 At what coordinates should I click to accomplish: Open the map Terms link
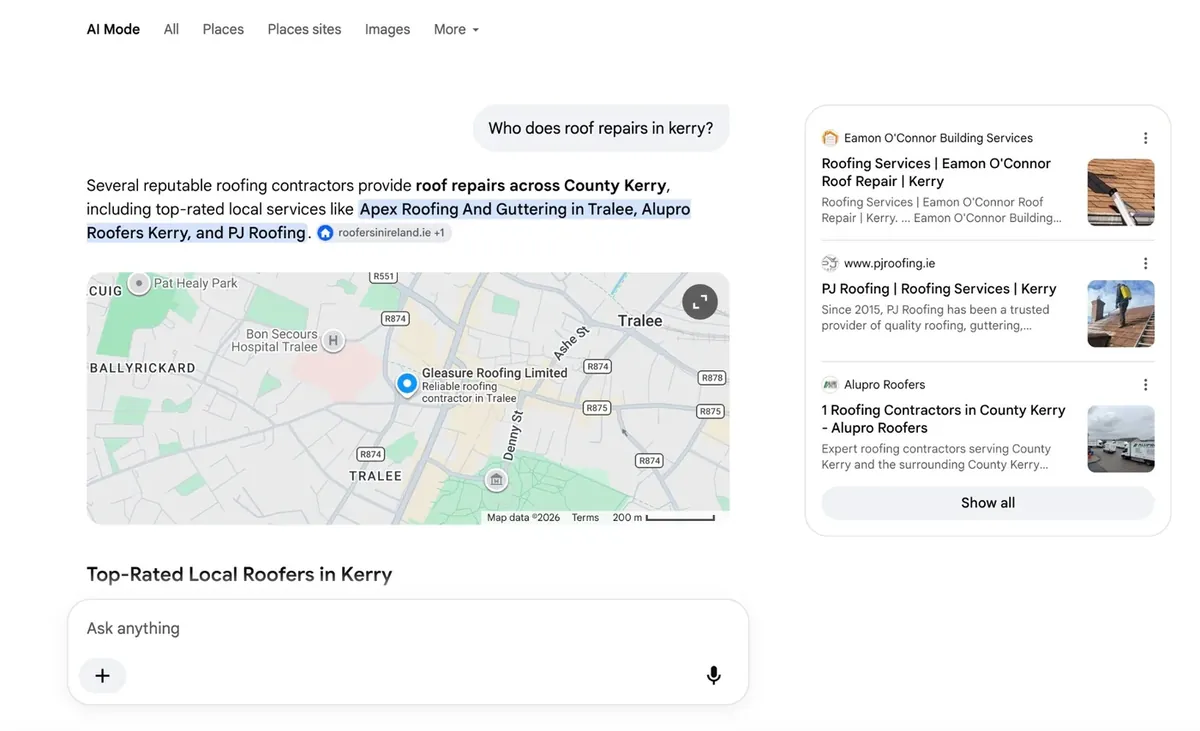pyautogui.click(x=585, y=518)
